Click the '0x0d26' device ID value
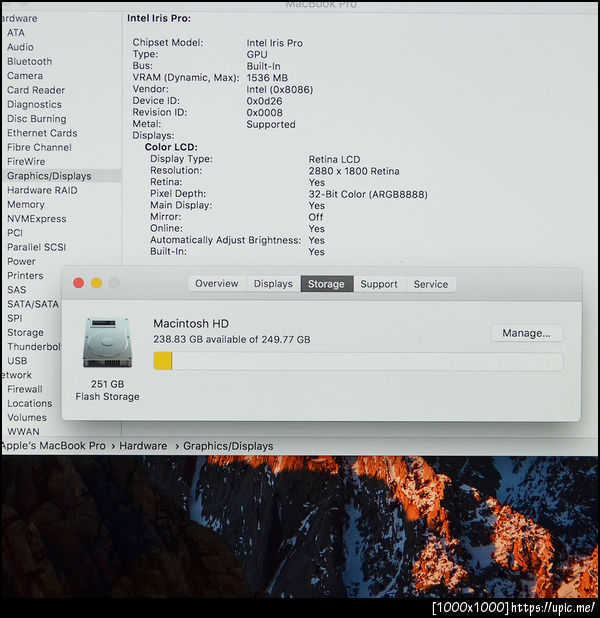The image size is (600, 618). pos(264,101)
